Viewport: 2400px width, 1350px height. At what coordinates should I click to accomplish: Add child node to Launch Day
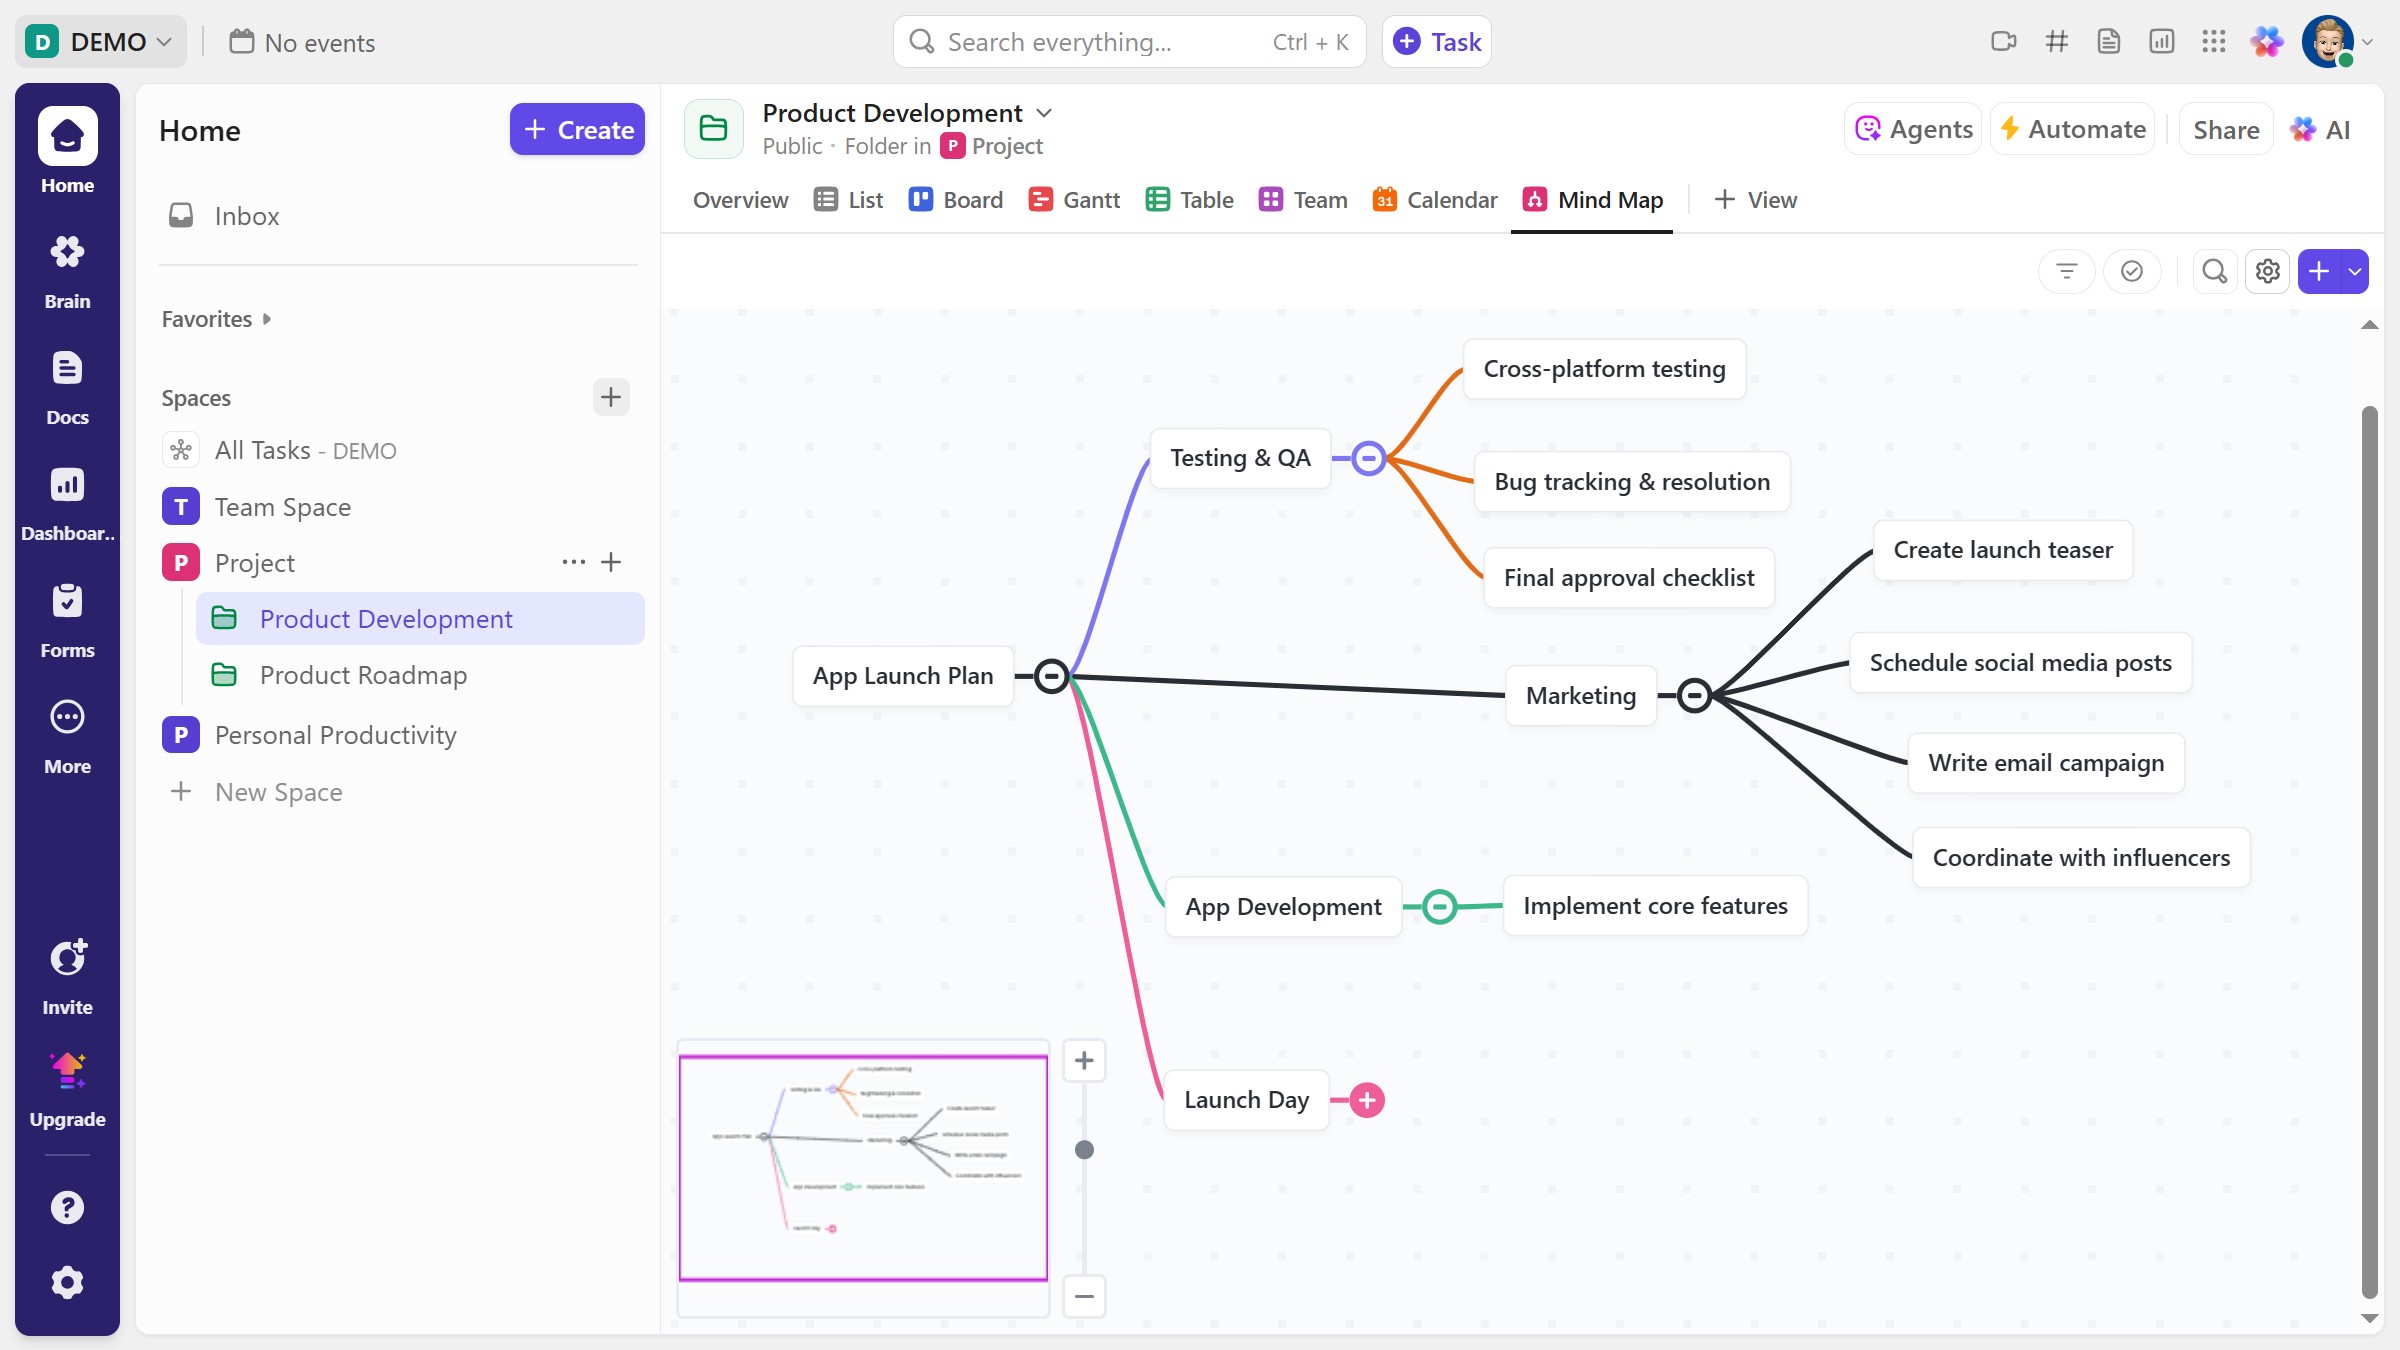[1366, 1100]
